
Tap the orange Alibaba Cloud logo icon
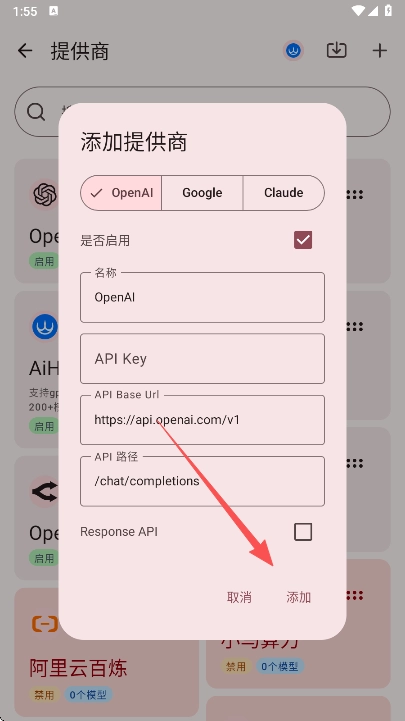tap(45, 624)
